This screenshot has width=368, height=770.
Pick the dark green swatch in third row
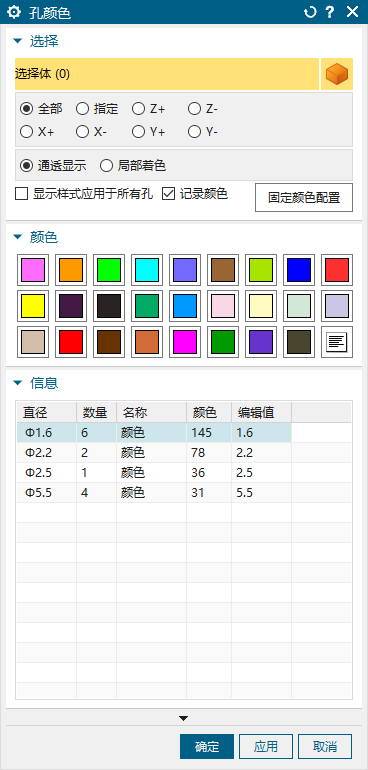pyautogui.click(x=223, y=342)
